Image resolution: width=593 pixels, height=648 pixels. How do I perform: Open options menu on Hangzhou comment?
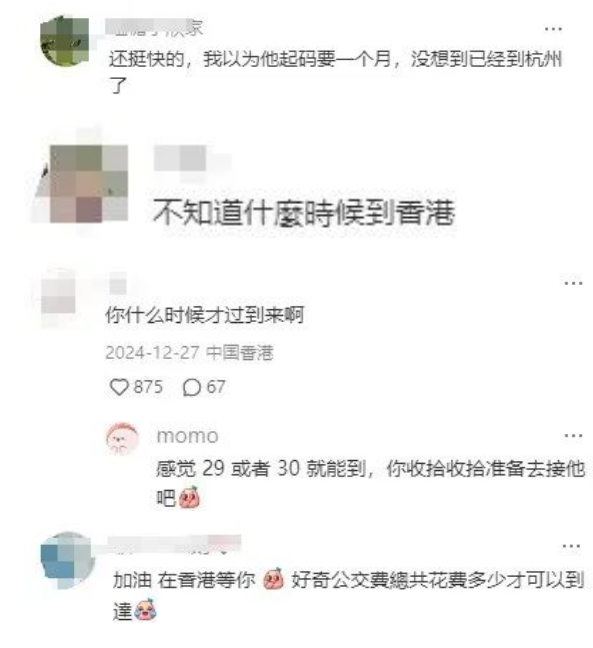click(x=553, y=29)
